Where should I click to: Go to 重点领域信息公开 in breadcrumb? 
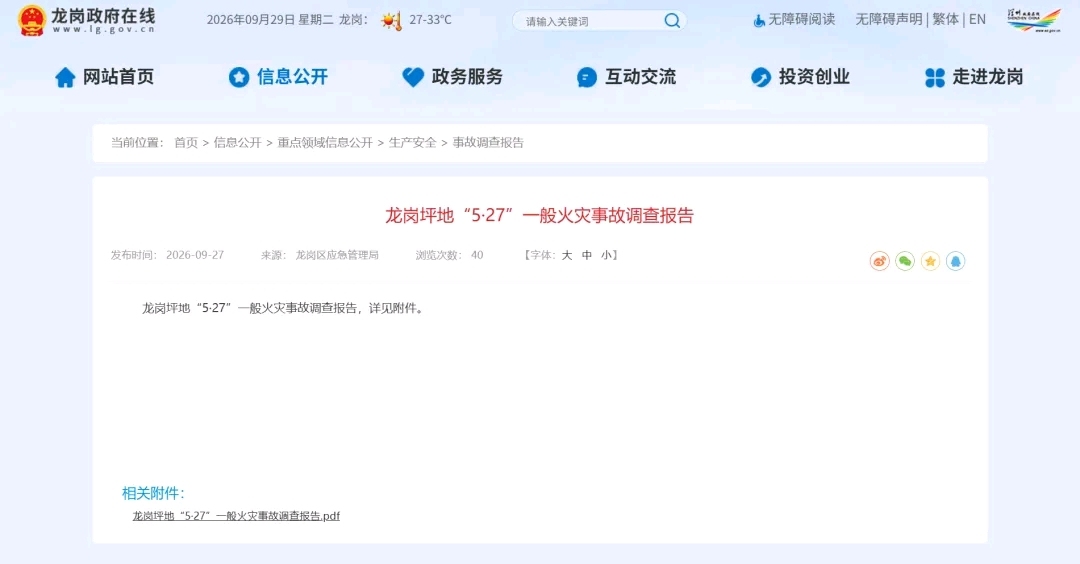tap(324, 143)
